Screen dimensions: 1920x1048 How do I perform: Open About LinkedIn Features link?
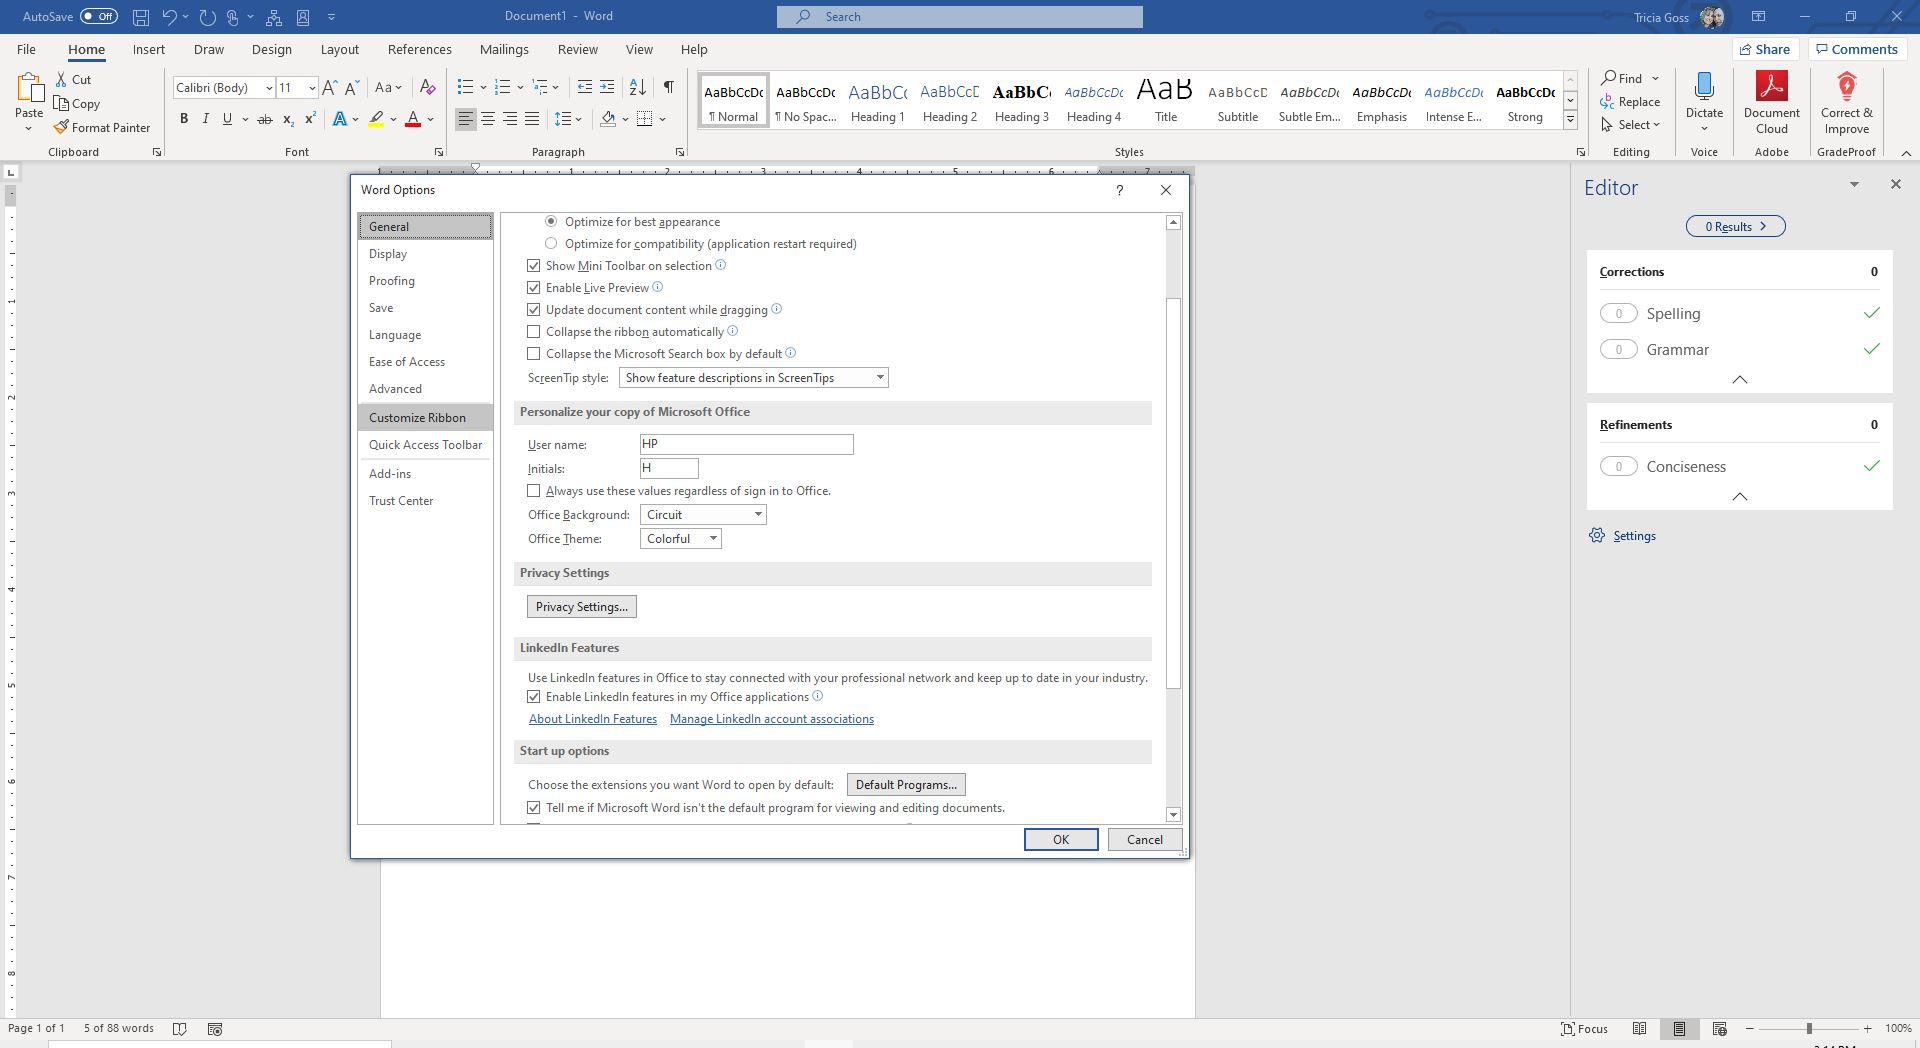click(593, 719)
